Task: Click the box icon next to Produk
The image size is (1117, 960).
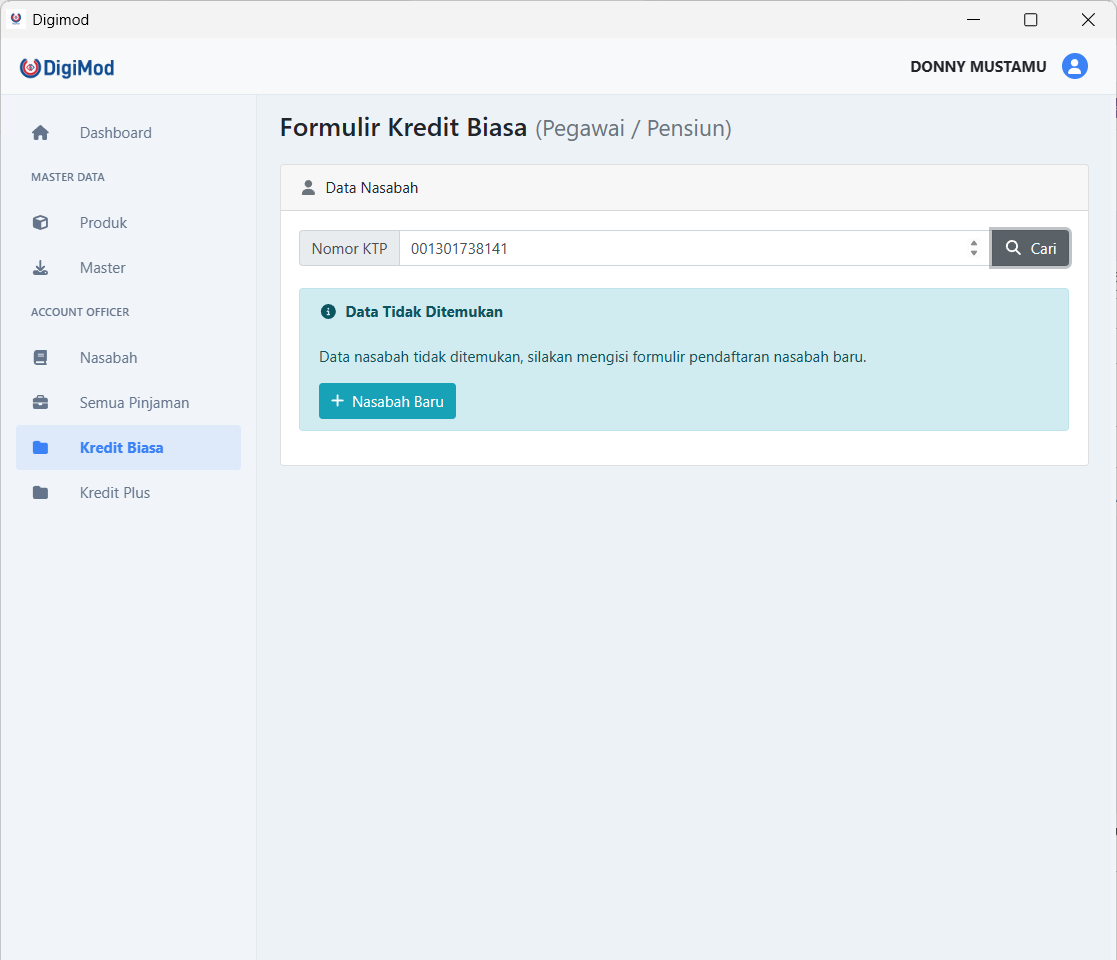Action: 40,223
